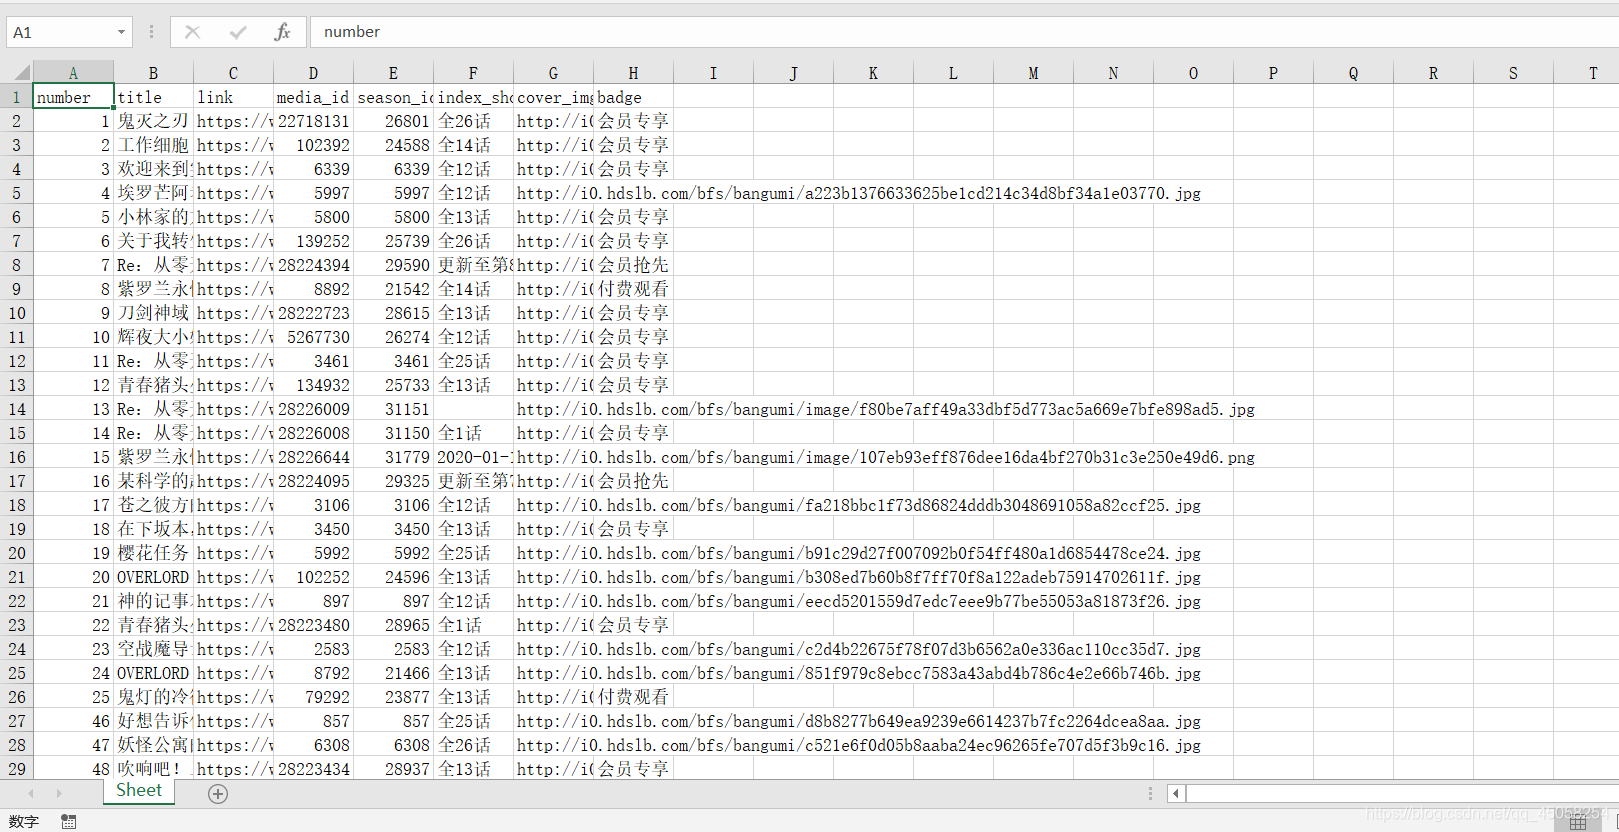Click badge cell '会员抢先' in row 8
This screenshot has height=832, width=1619.
633,265
